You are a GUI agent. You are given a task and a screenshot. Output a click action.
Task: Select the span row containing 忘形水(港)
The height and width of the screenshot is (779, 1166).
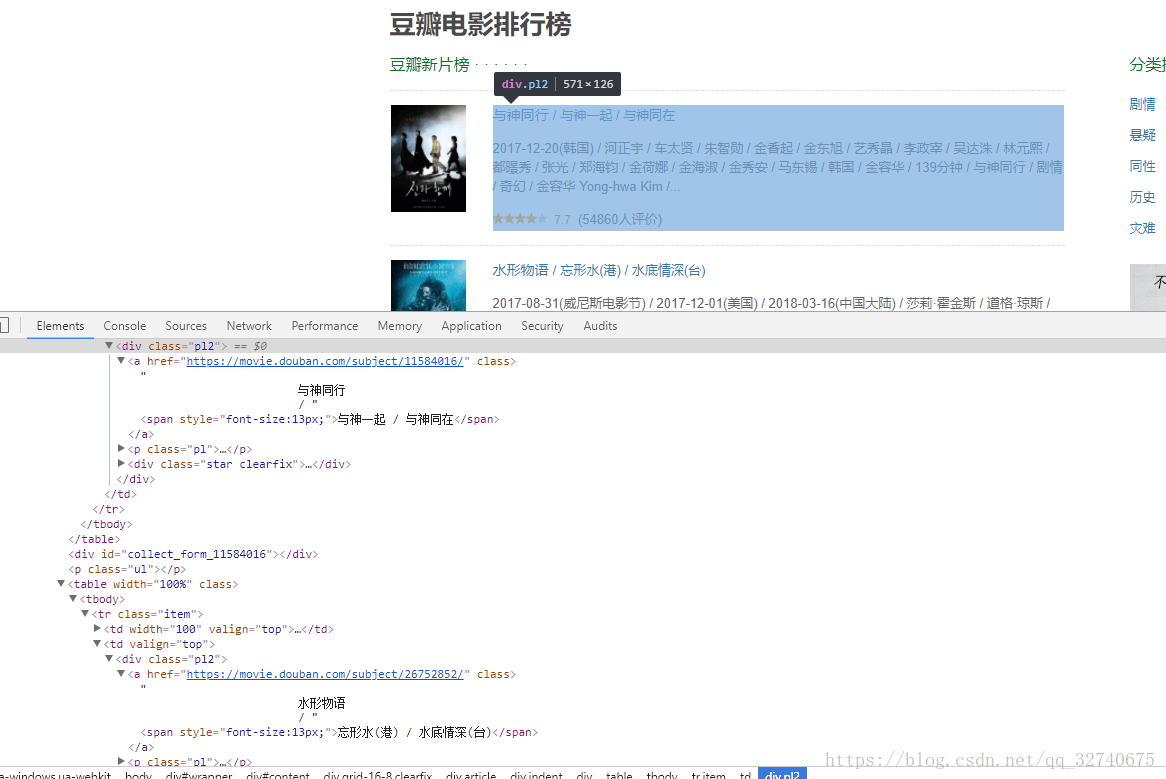coord(339,732)
